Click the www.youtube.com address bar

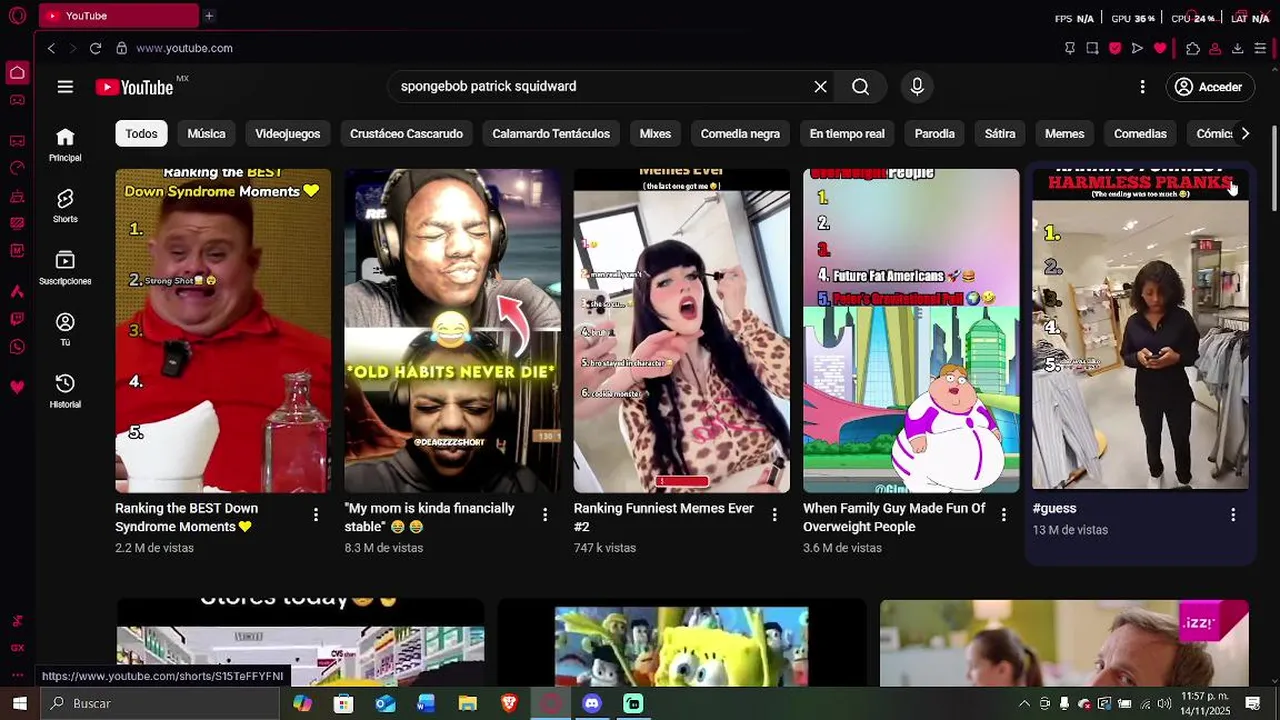point(184,48)
